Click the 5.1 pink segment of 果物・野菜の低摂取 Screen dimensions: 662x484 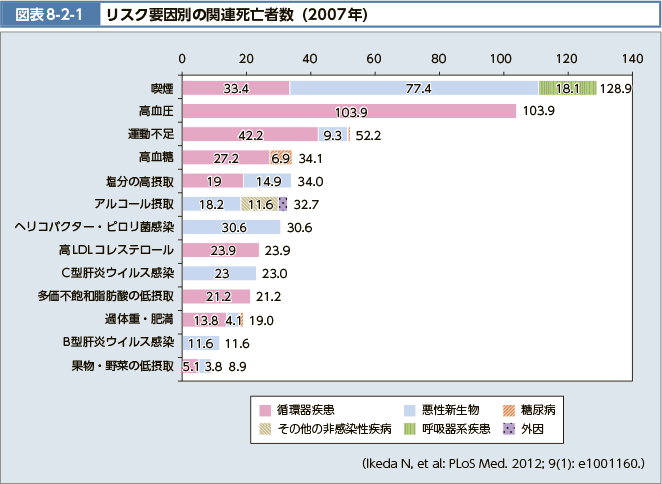click(x=189, y=366)
